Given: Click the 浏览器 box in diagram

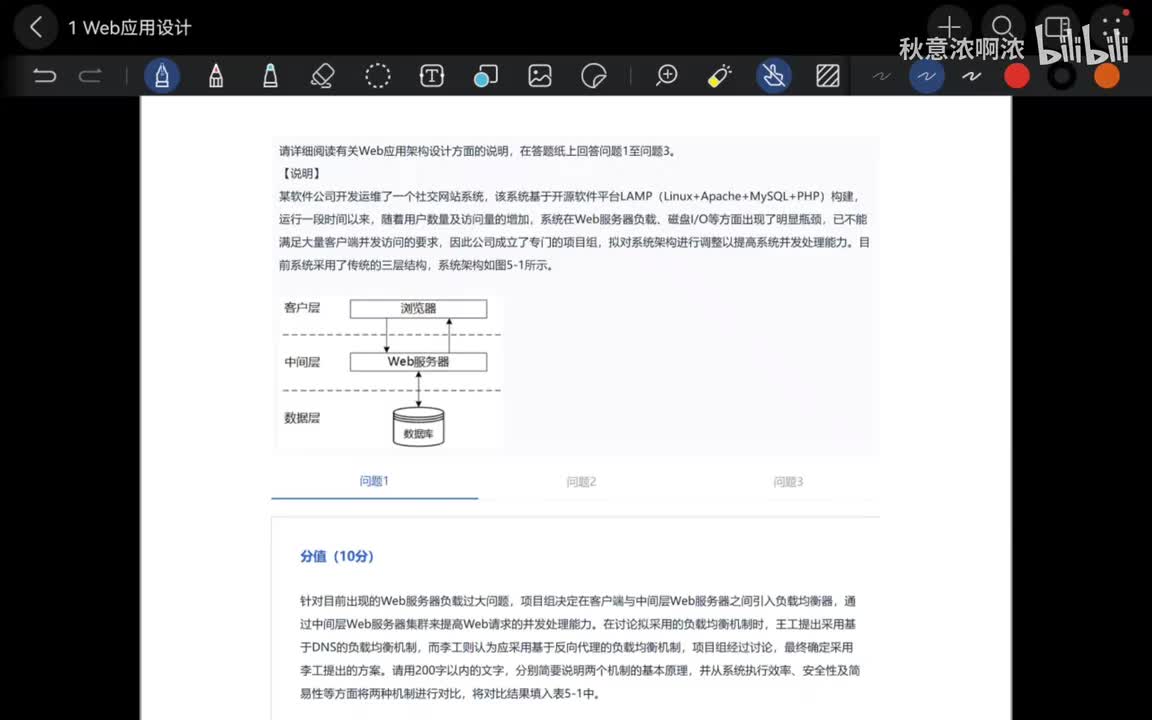Looking at the screenshot, I should point(418,309).
